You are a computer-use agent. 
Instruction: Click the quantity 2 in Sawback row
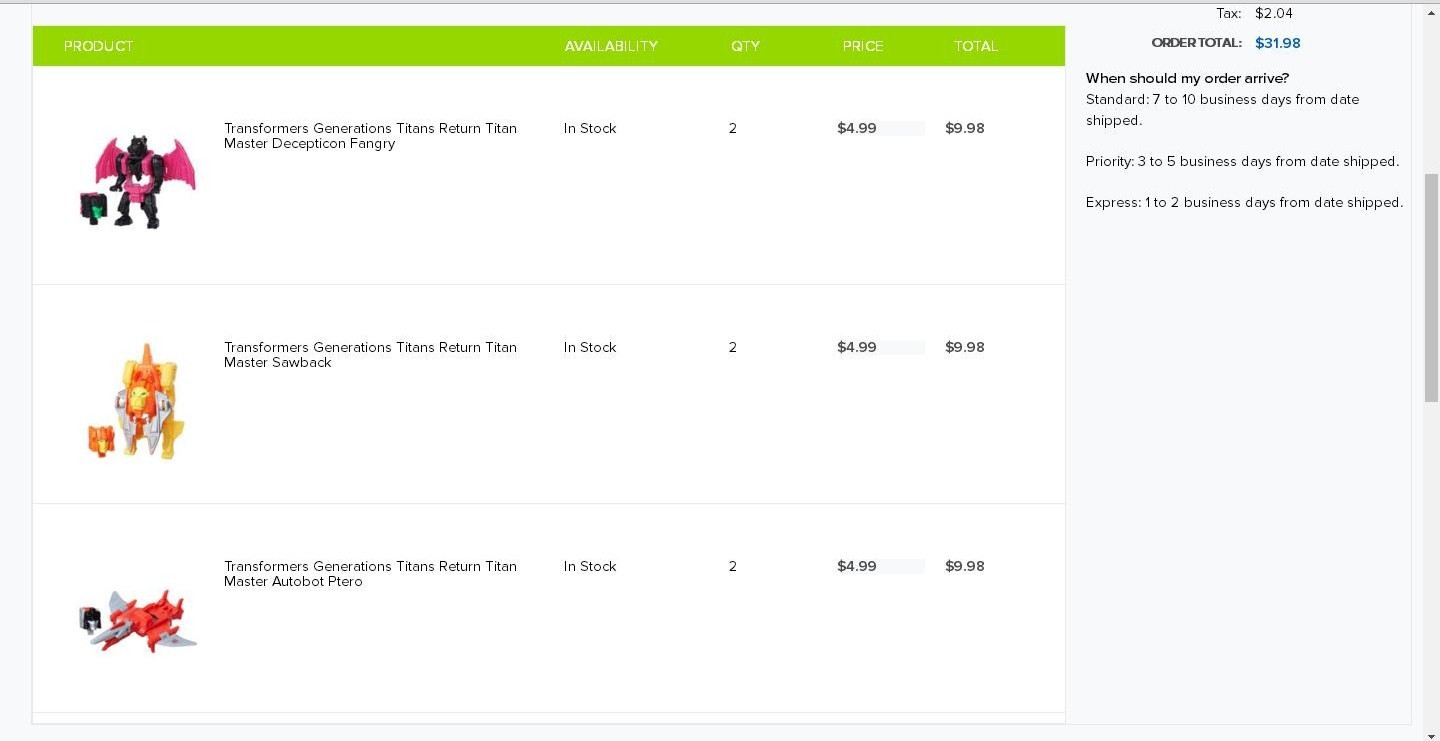point(733,347)
